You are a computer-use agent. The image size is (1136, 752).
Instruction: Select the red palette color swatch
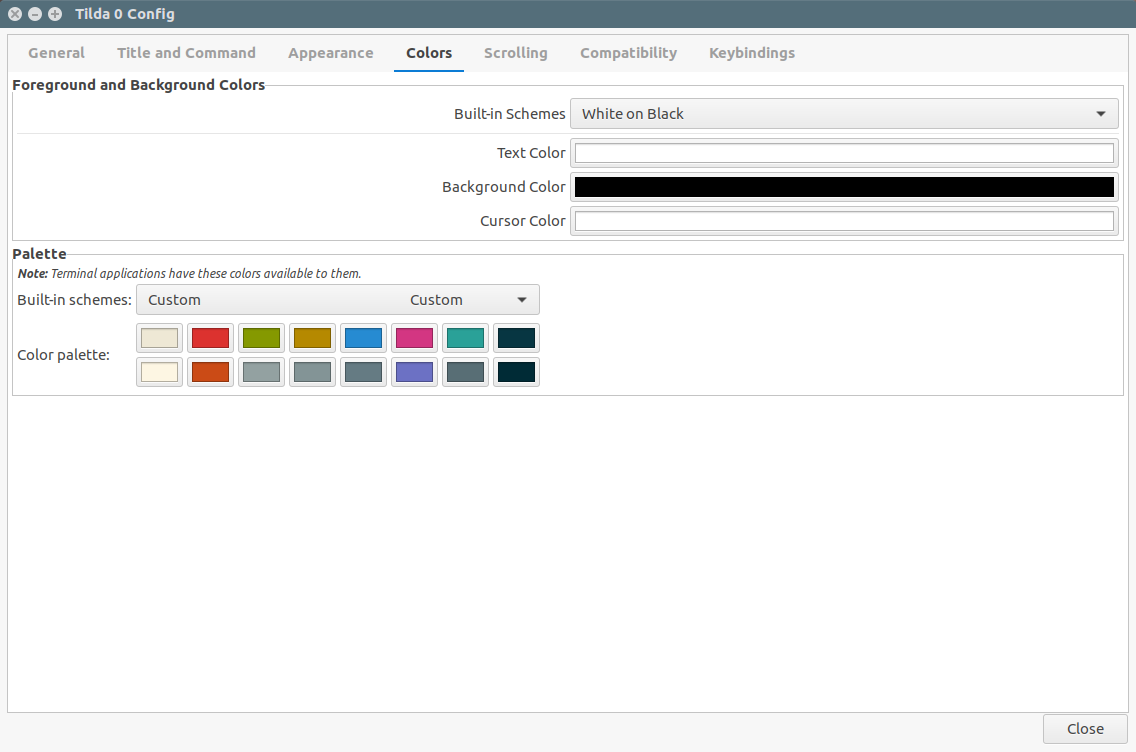coord(210,338)
